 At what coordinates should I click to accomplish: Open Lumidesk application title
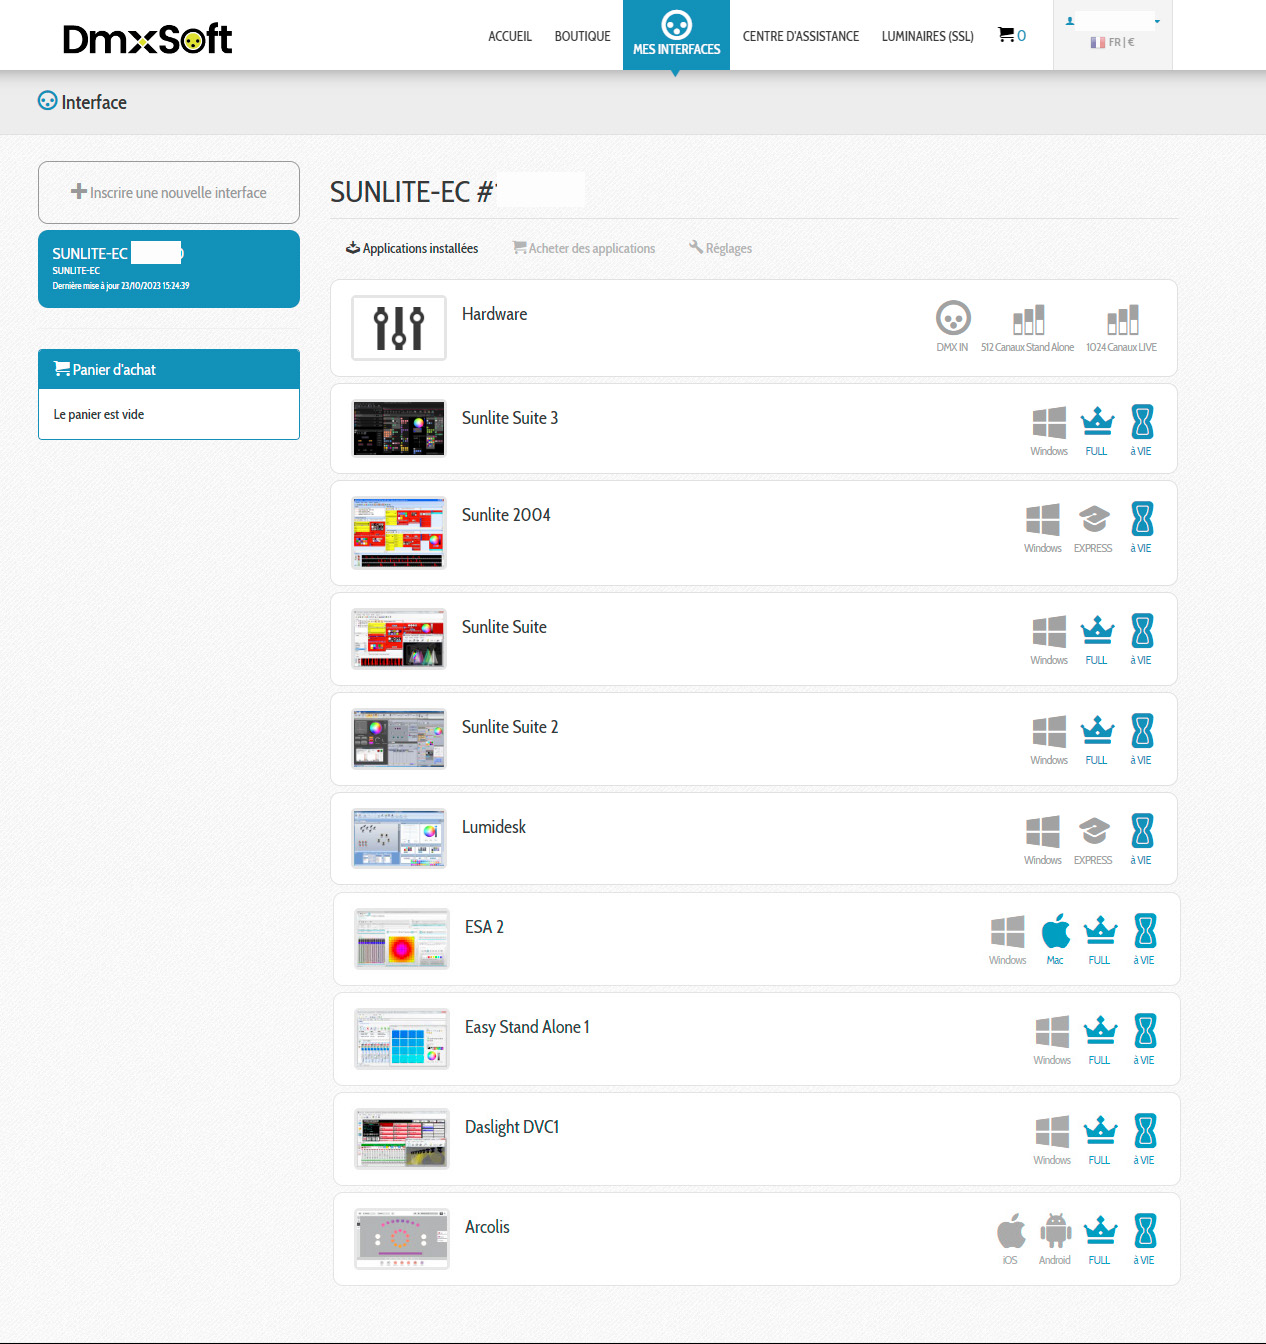[x=494, y=827]
